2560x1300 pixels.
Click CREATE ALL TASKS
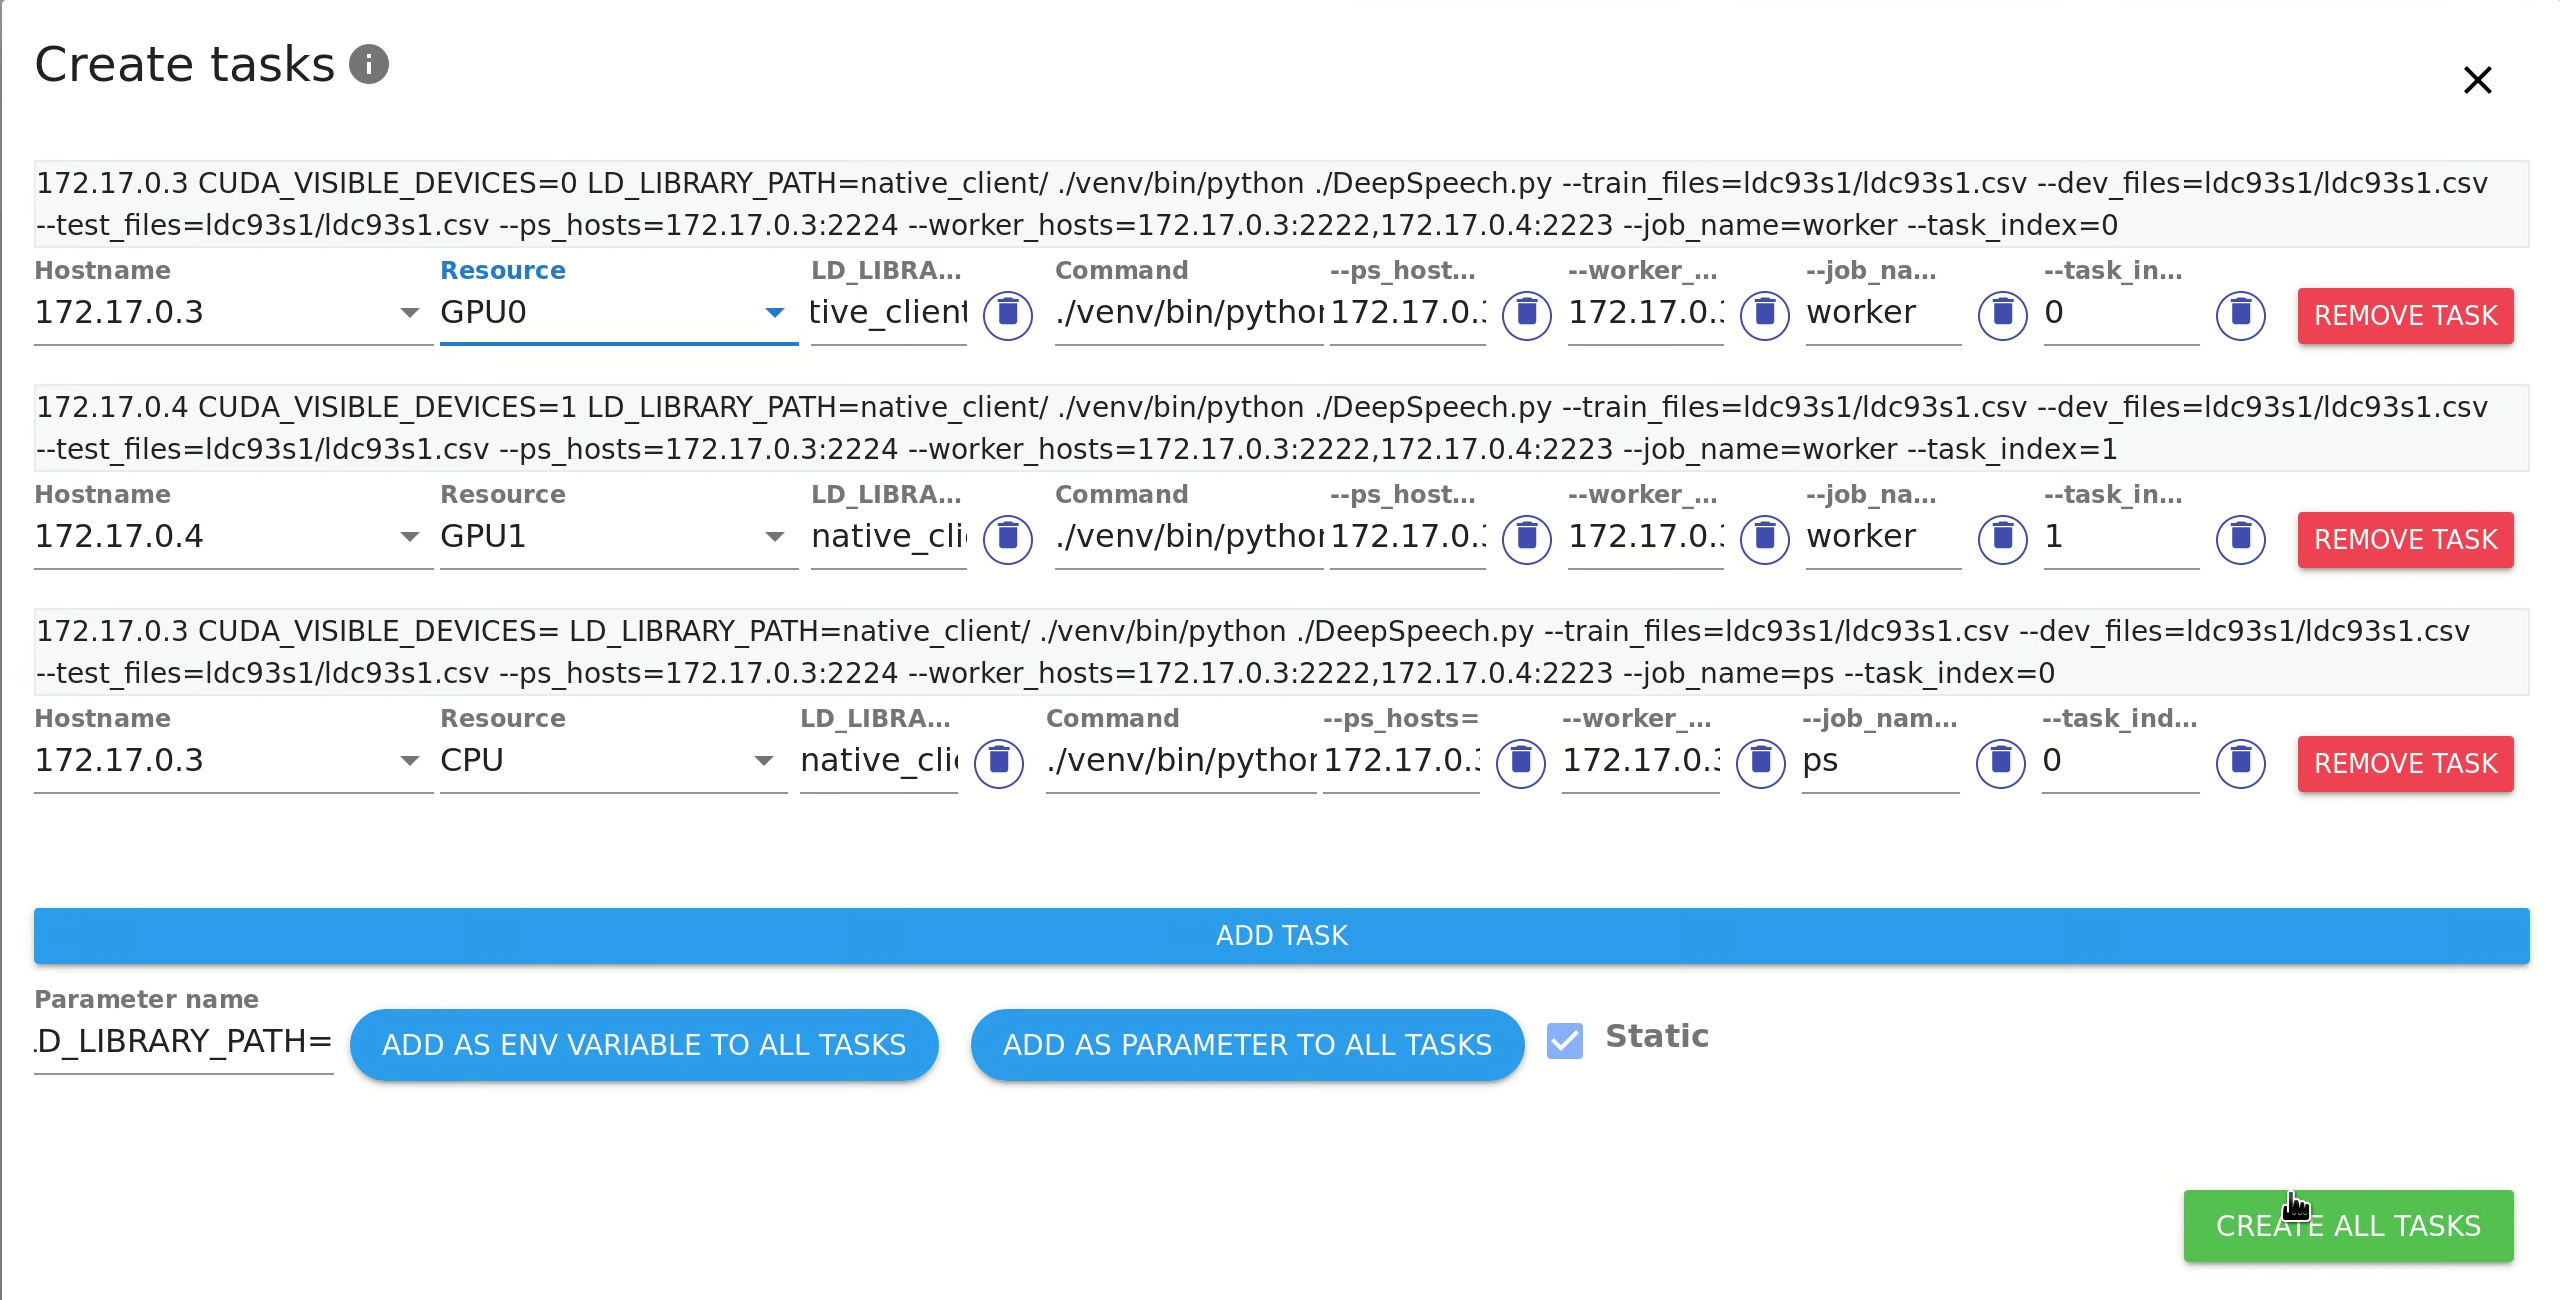(2347, 1226)
